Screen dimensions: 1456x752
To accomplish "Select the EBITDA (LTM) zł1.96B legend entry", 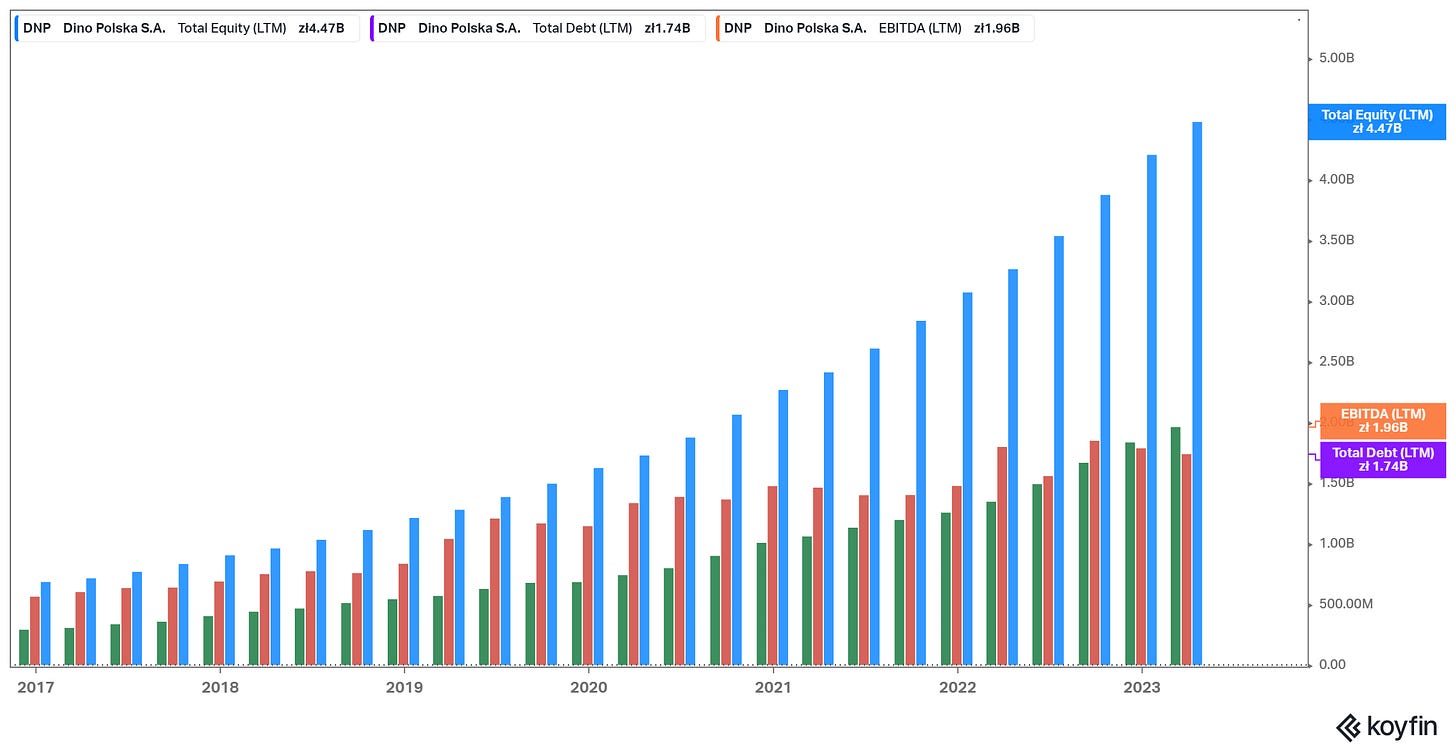I will click(x=875, y=28).
